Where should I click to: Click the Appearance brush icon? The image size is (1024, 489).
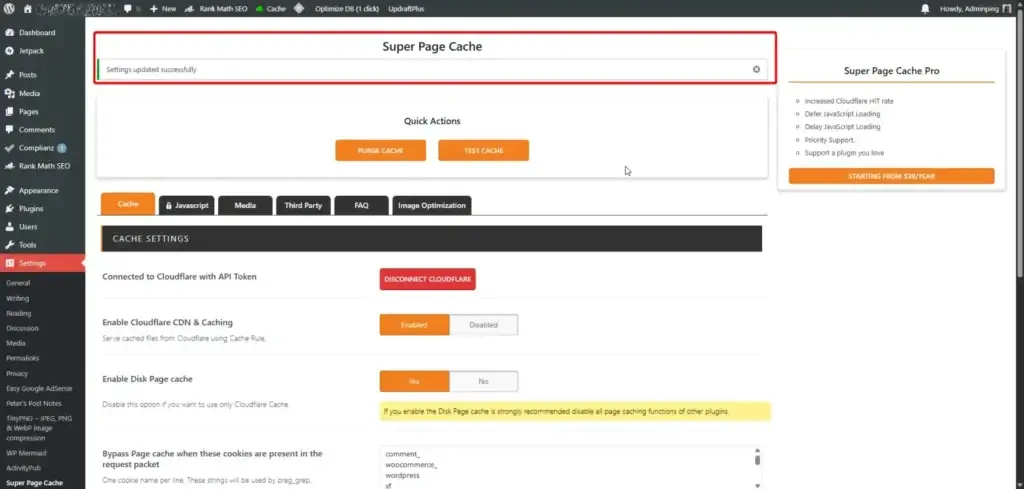[10, 191]
